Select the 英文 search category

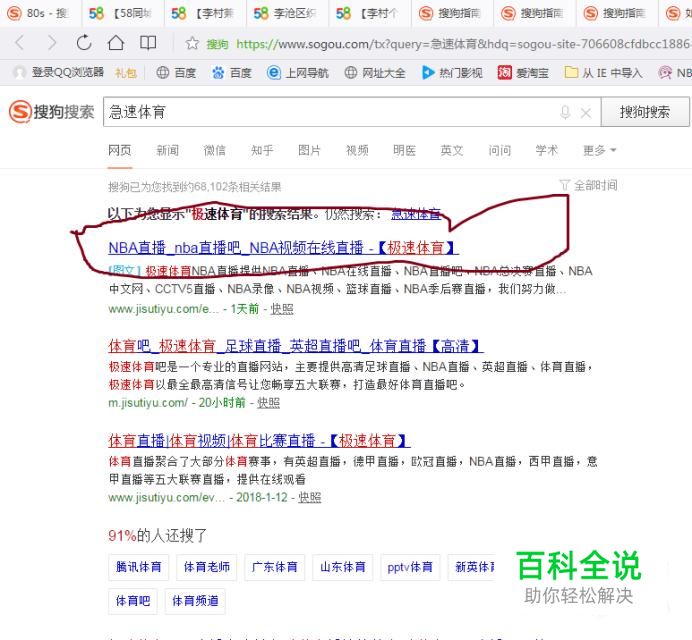(x=452, y=151)
